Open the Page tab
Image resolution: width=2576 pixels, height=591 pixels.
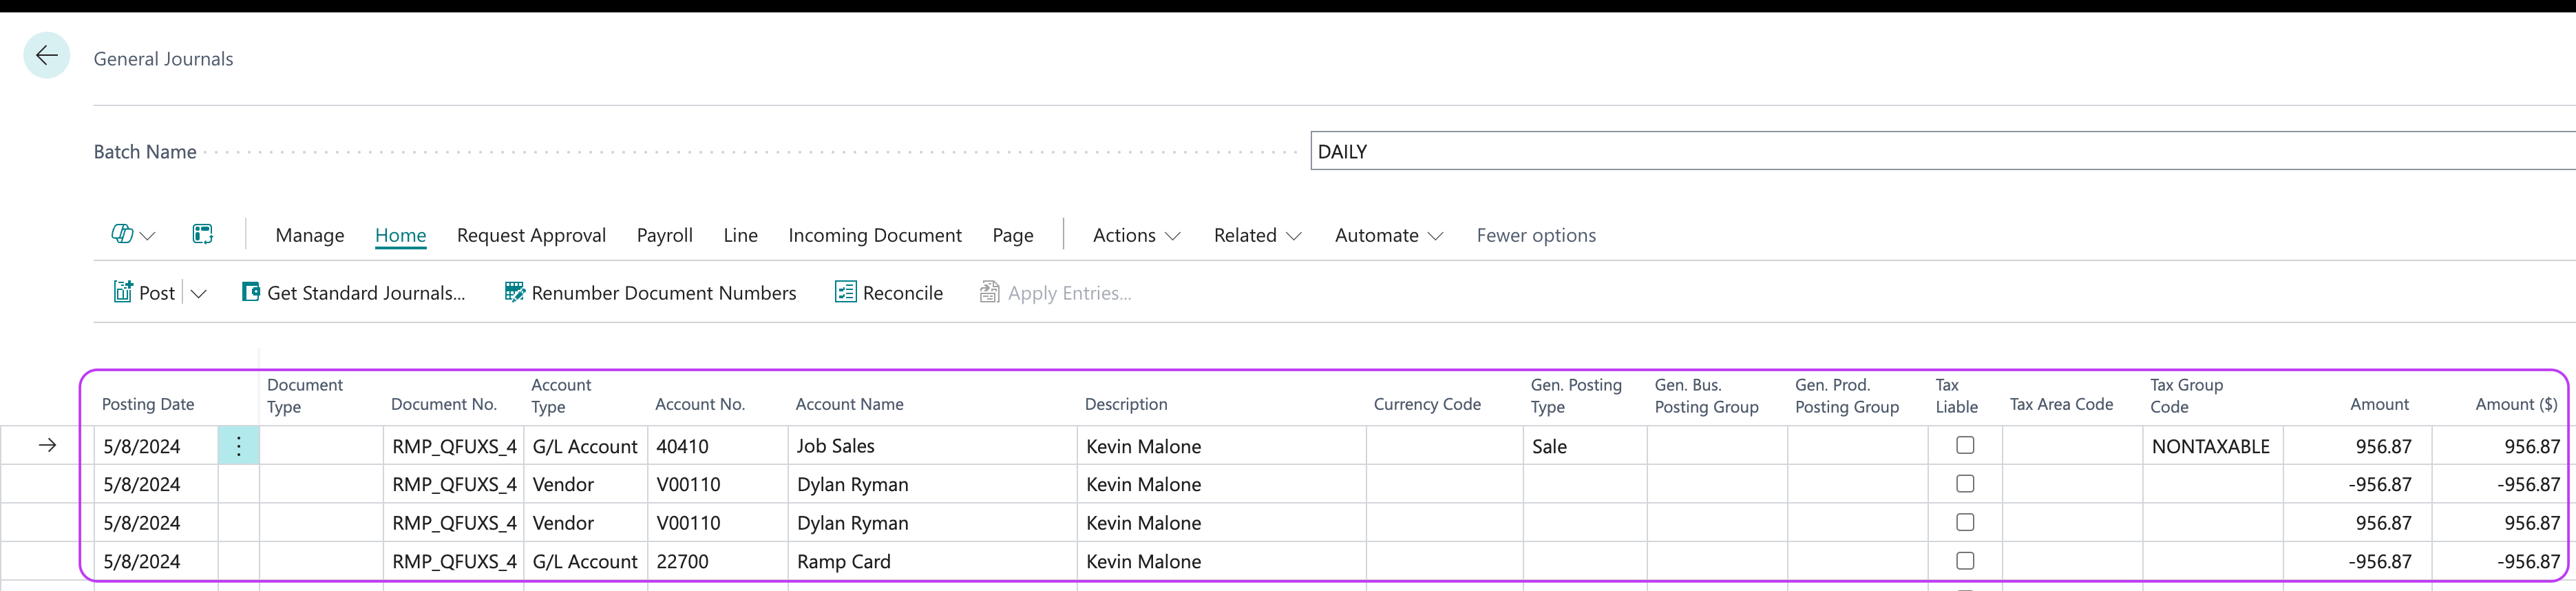(1012, 235)
